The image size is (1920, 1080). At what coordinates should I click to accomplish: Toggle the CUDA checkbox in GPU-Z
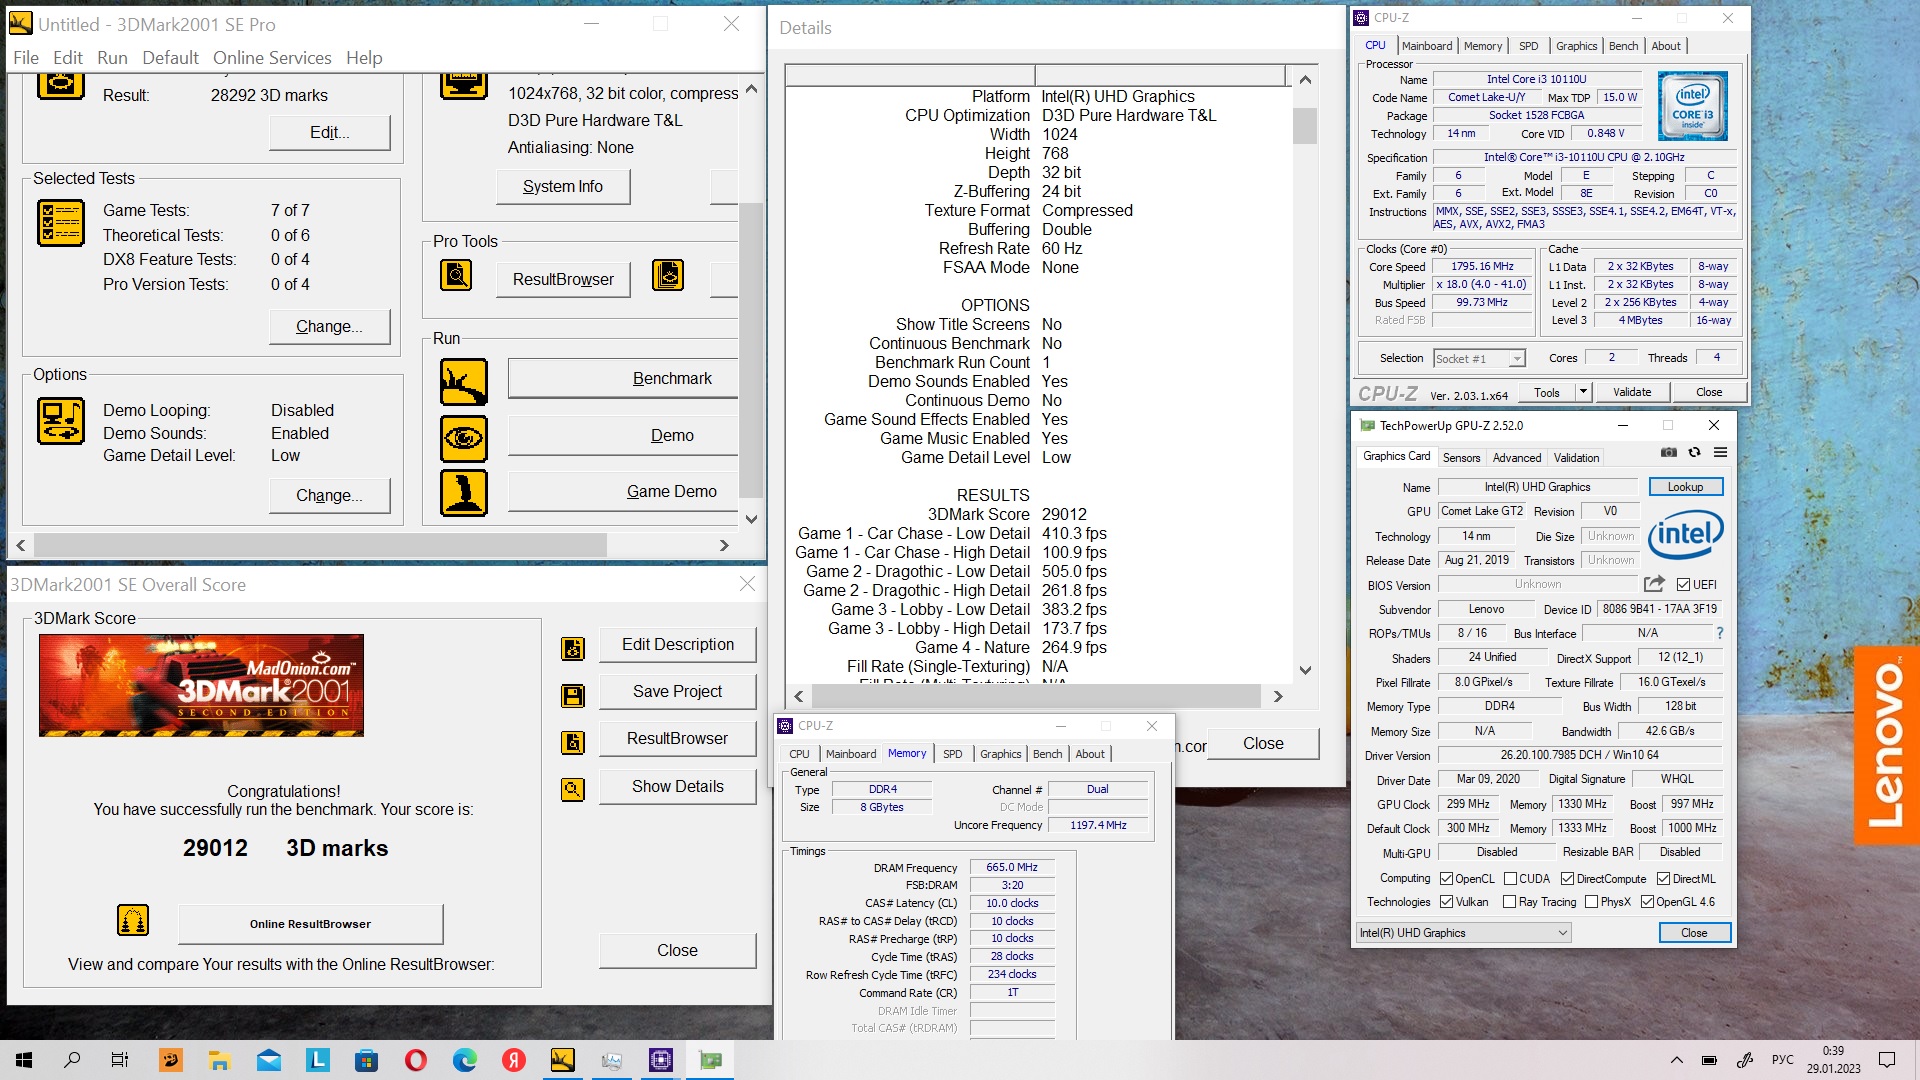[x=1510, y=879]
